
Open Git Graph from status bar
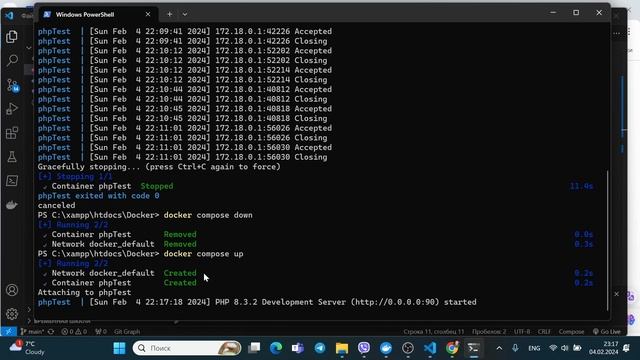(x=127, y=331)
